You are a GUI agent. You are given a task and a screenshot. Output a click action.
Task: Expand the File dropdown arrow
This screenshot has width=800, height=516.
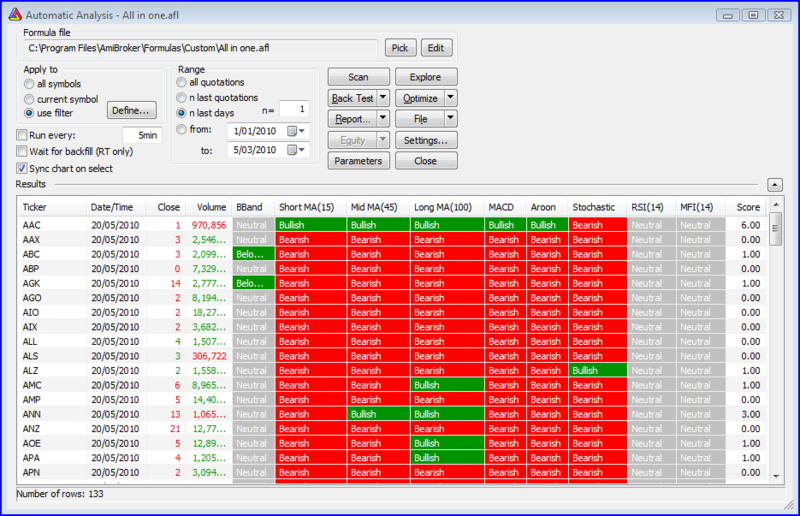tap(451, 119)
